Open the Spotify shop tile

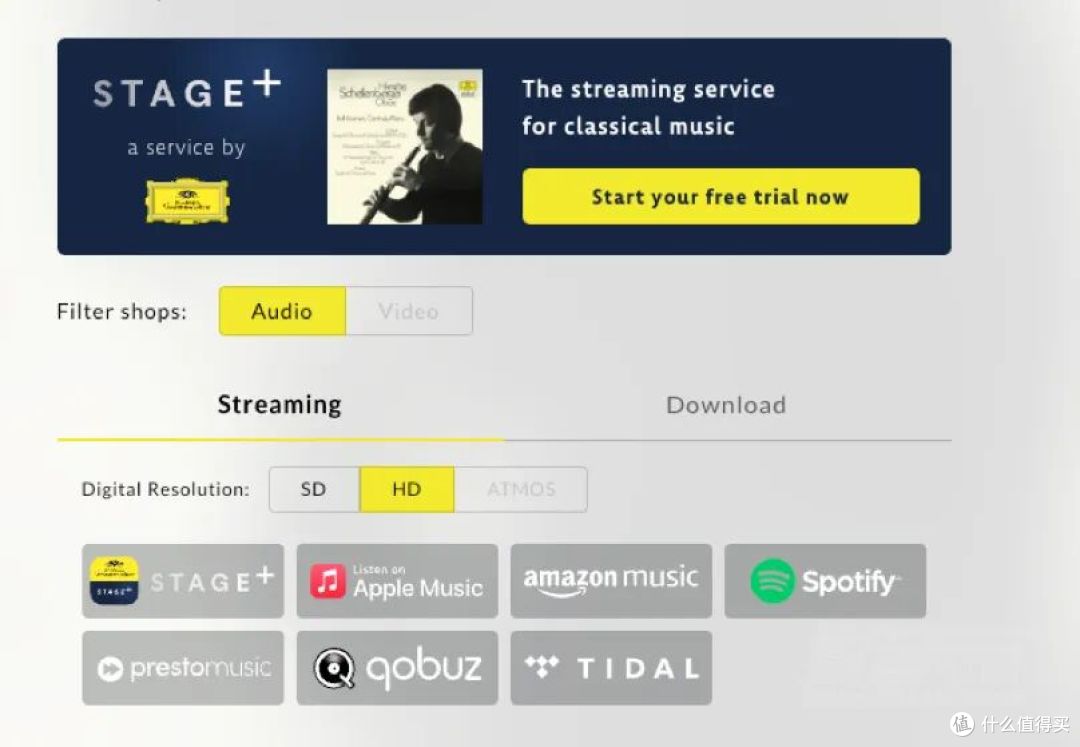pyautogui.click(x=825, y=581)
